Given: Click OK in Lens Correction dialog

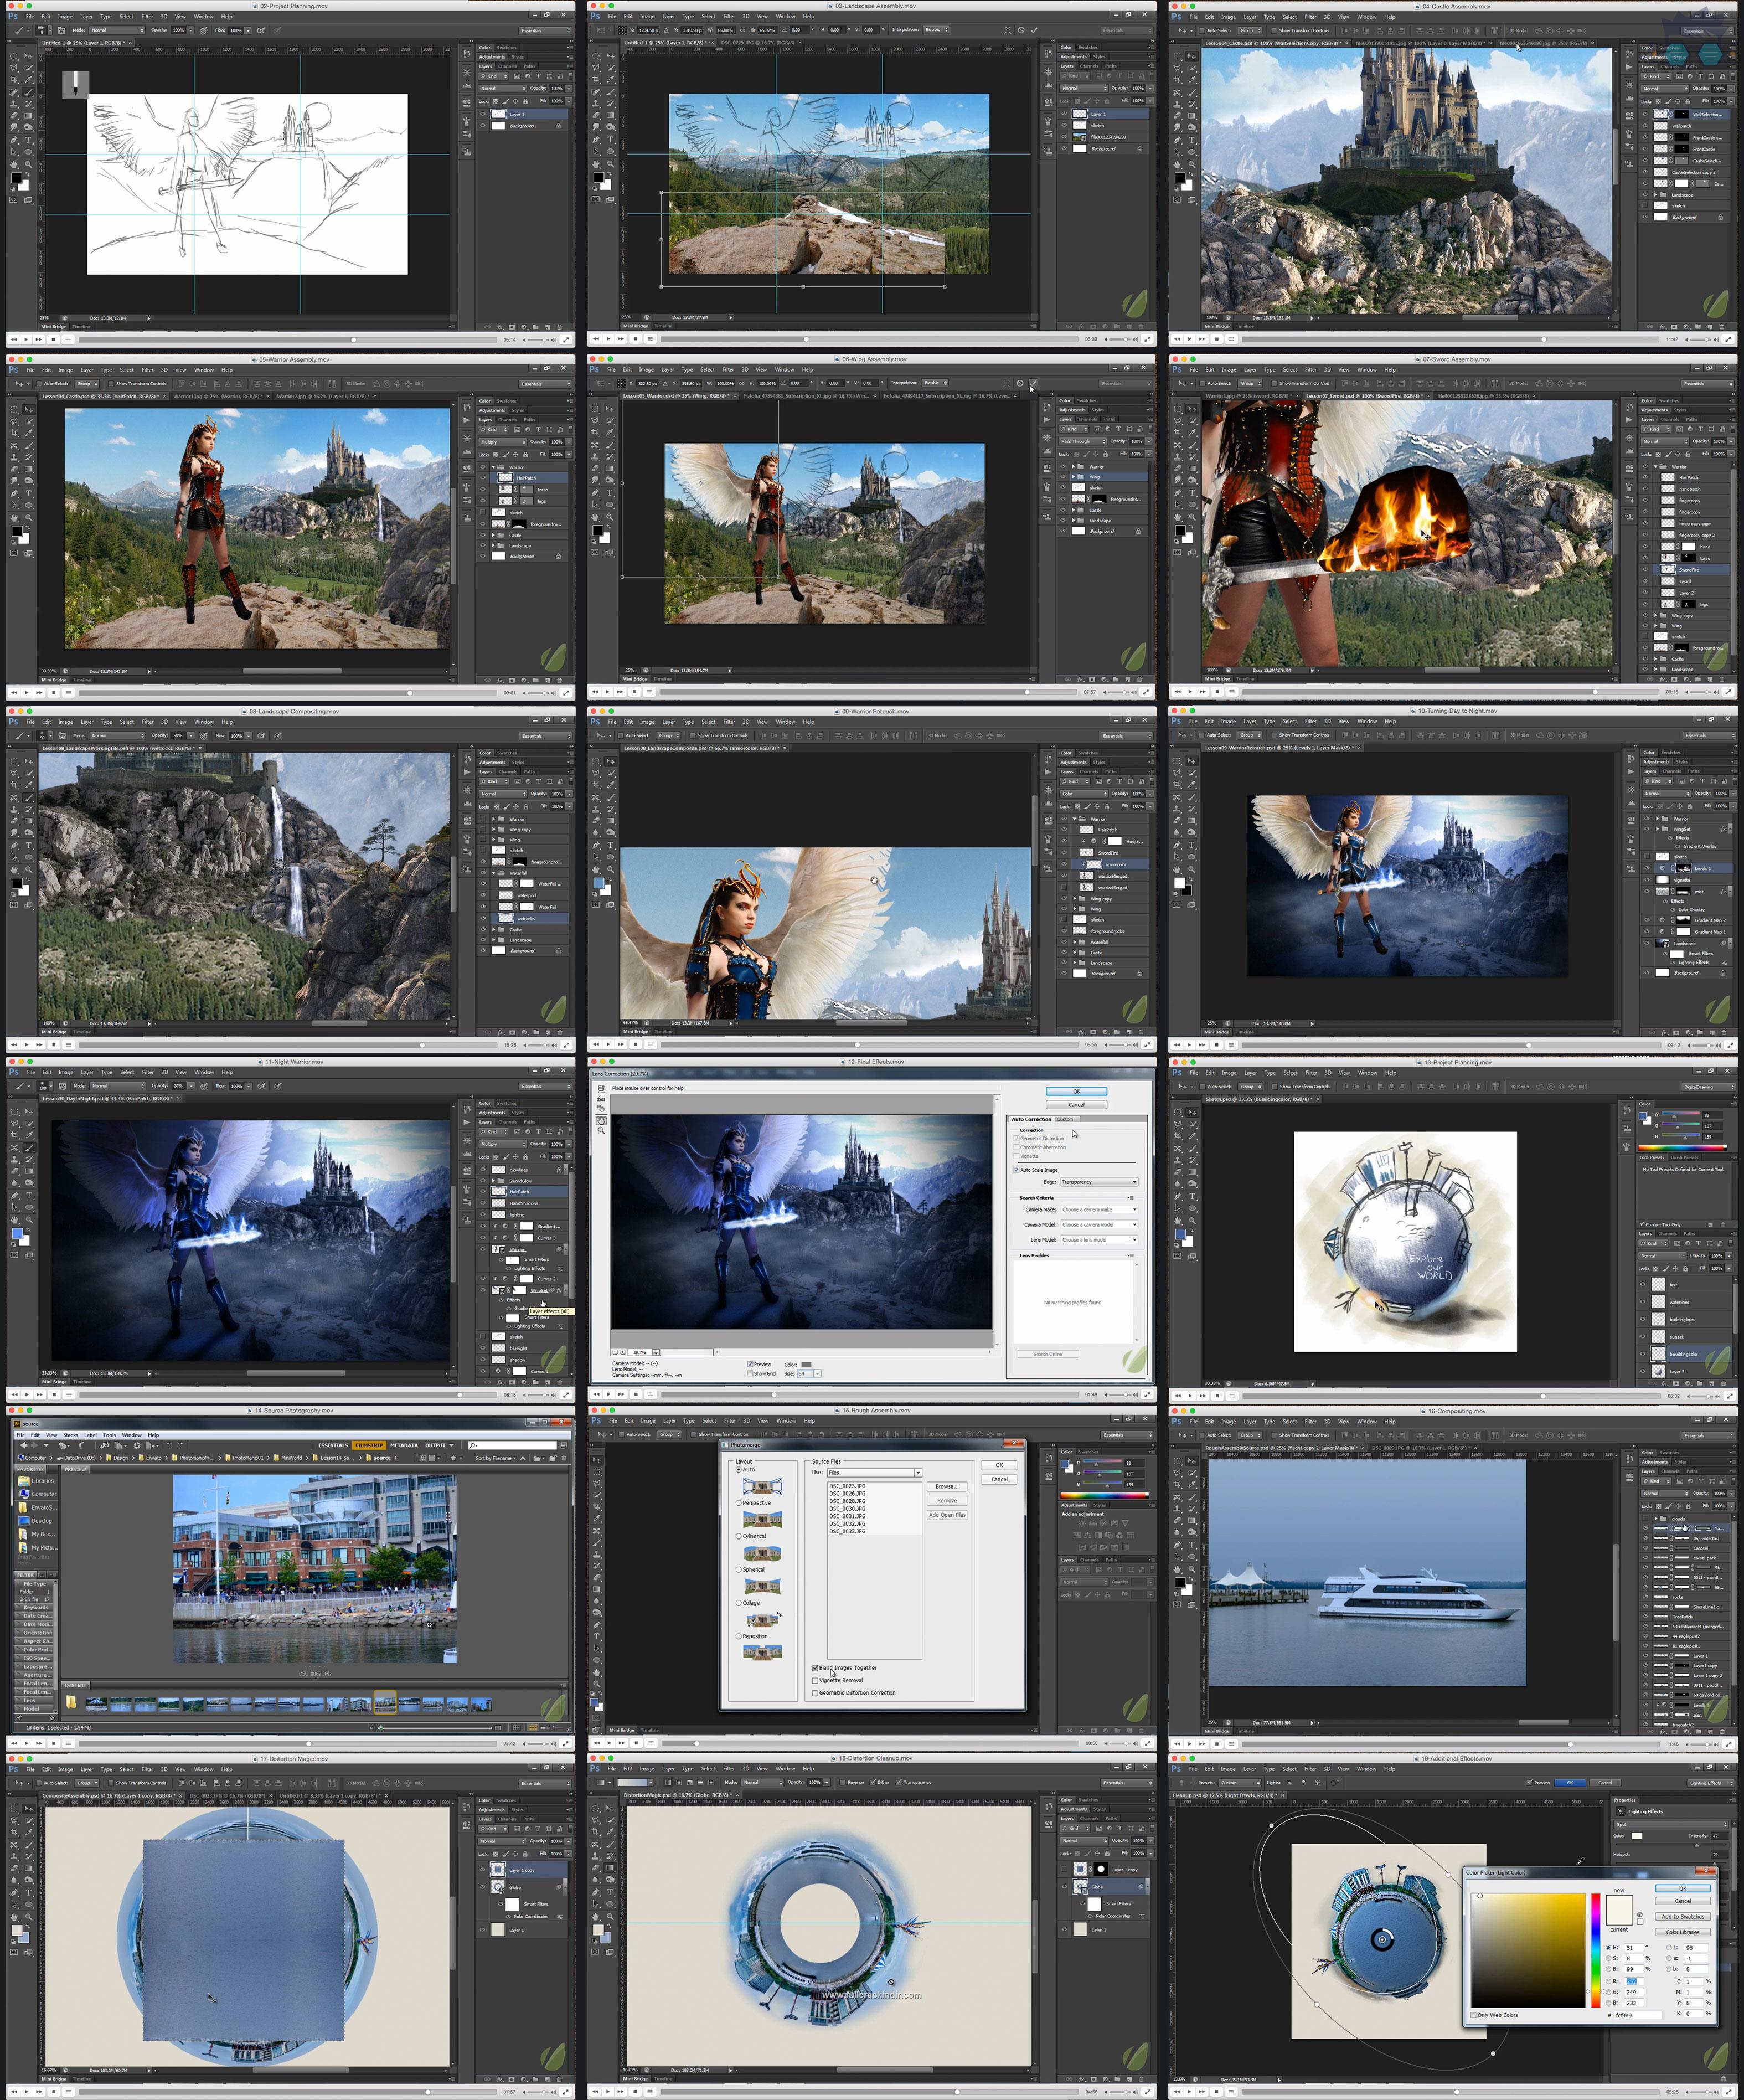Looking at the screenshot, I should [x=1077, y=1091].
